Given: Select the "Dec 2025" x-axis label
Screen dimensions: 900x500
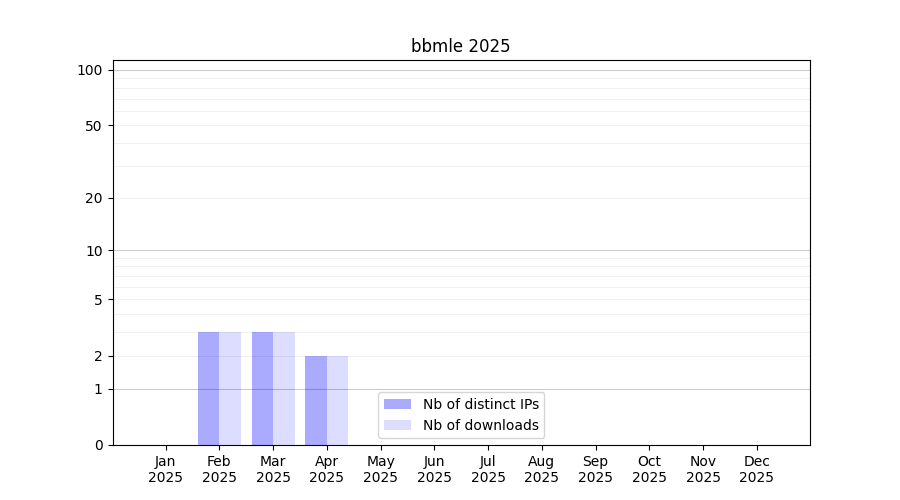Looking at the screenshot, I should [x=756, y=469].
